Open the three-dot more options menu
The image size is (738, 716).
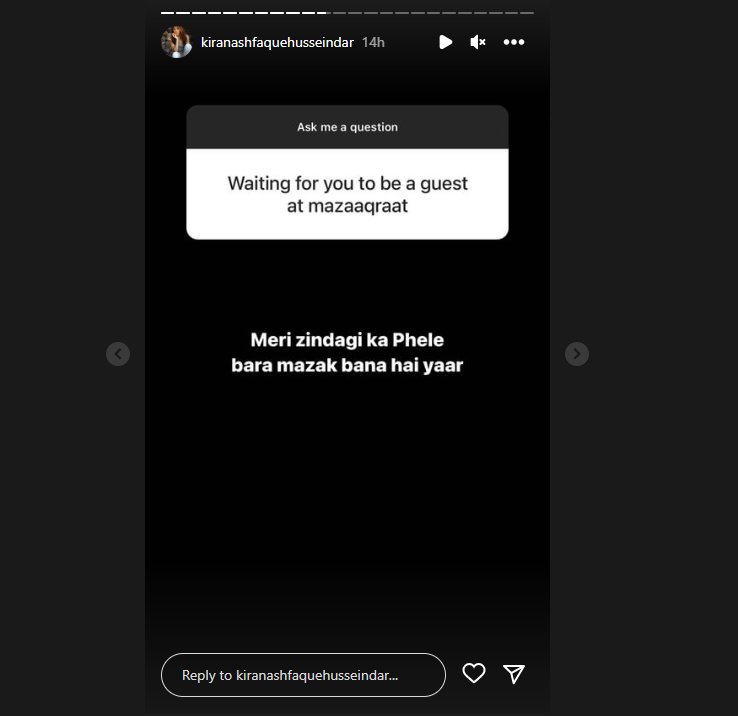513,42
